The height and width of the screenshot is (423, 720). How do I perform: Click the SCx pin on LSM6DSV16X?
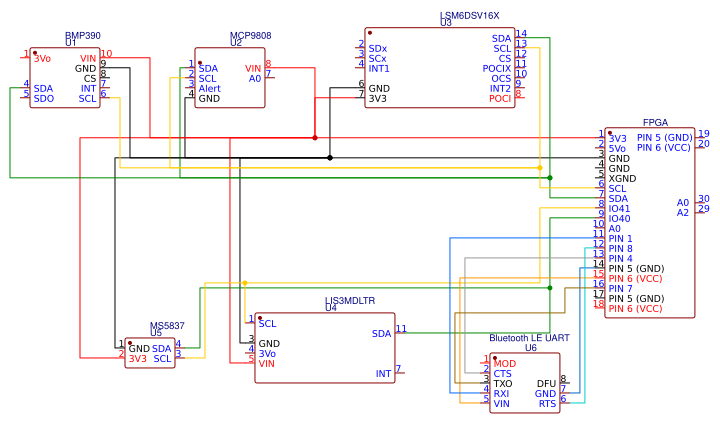377,58
